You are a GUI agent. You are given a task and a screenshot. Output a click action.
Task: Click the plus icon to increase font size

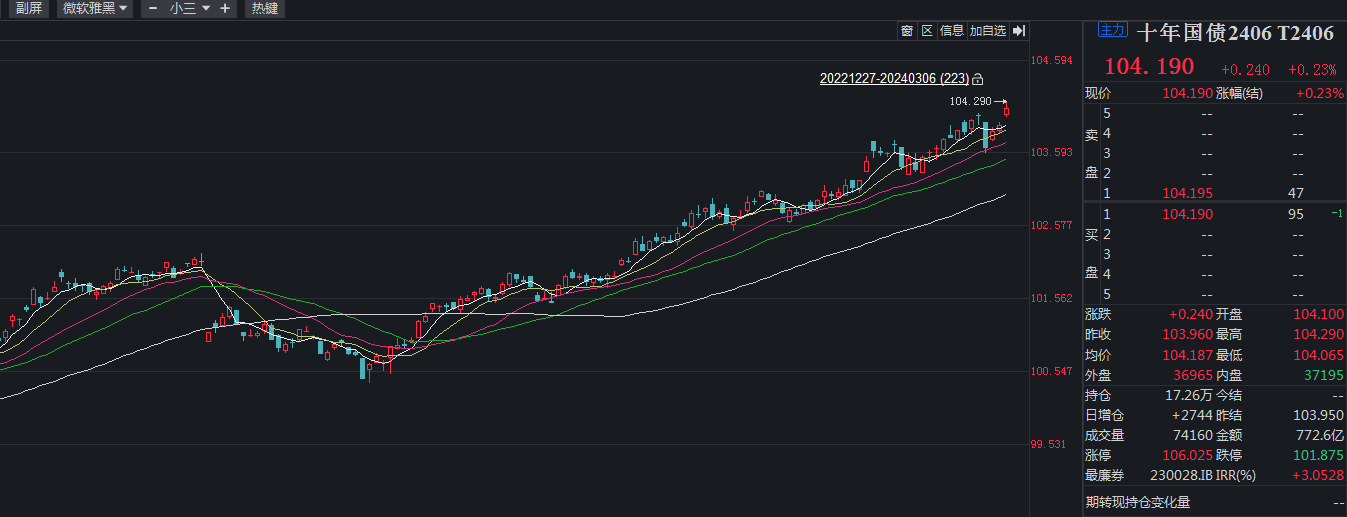224,9
